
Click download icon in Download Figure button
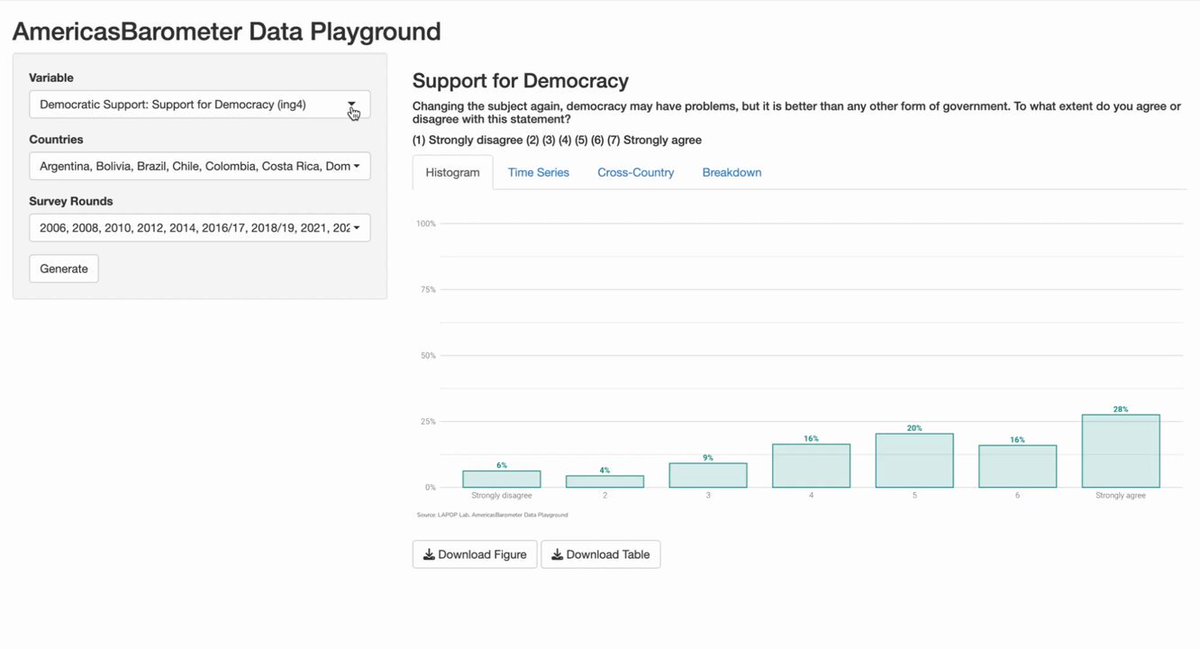429,554
